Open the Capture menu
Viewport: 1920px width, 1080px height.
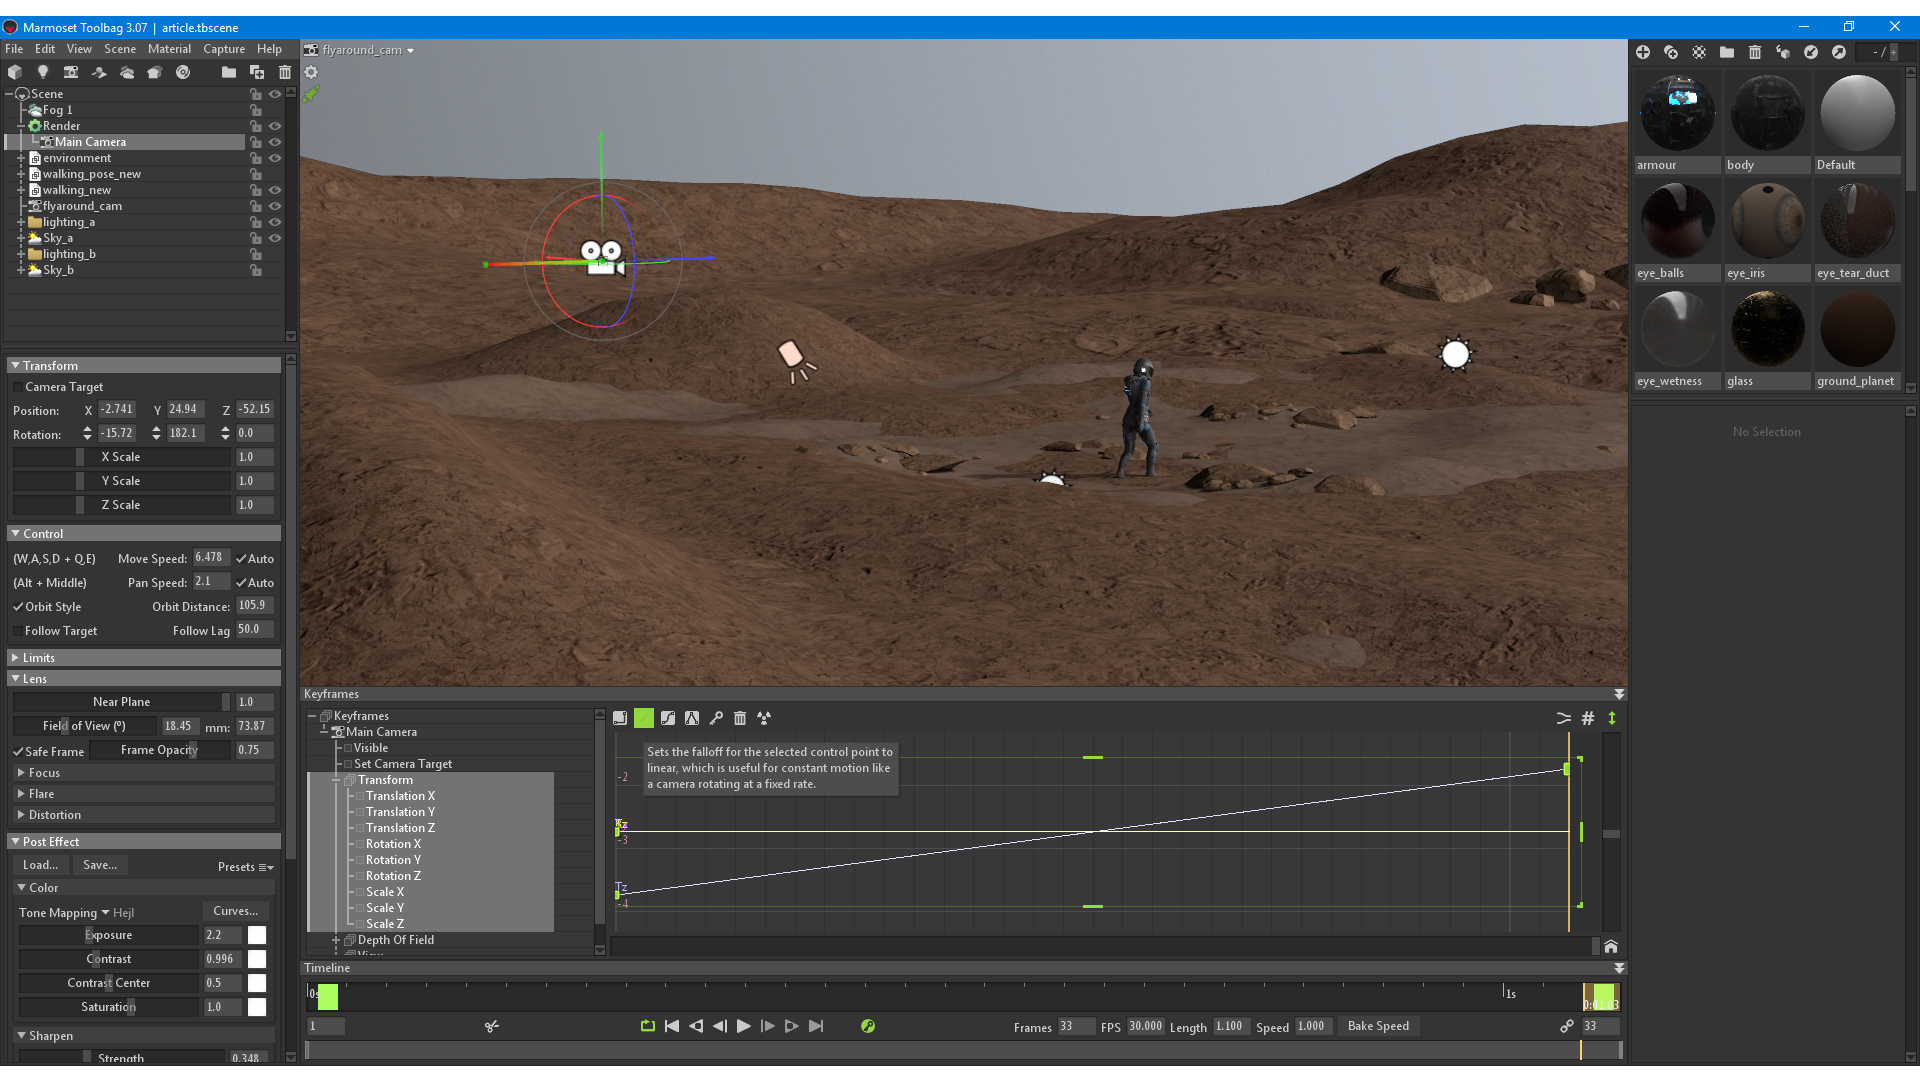[224, 49]
